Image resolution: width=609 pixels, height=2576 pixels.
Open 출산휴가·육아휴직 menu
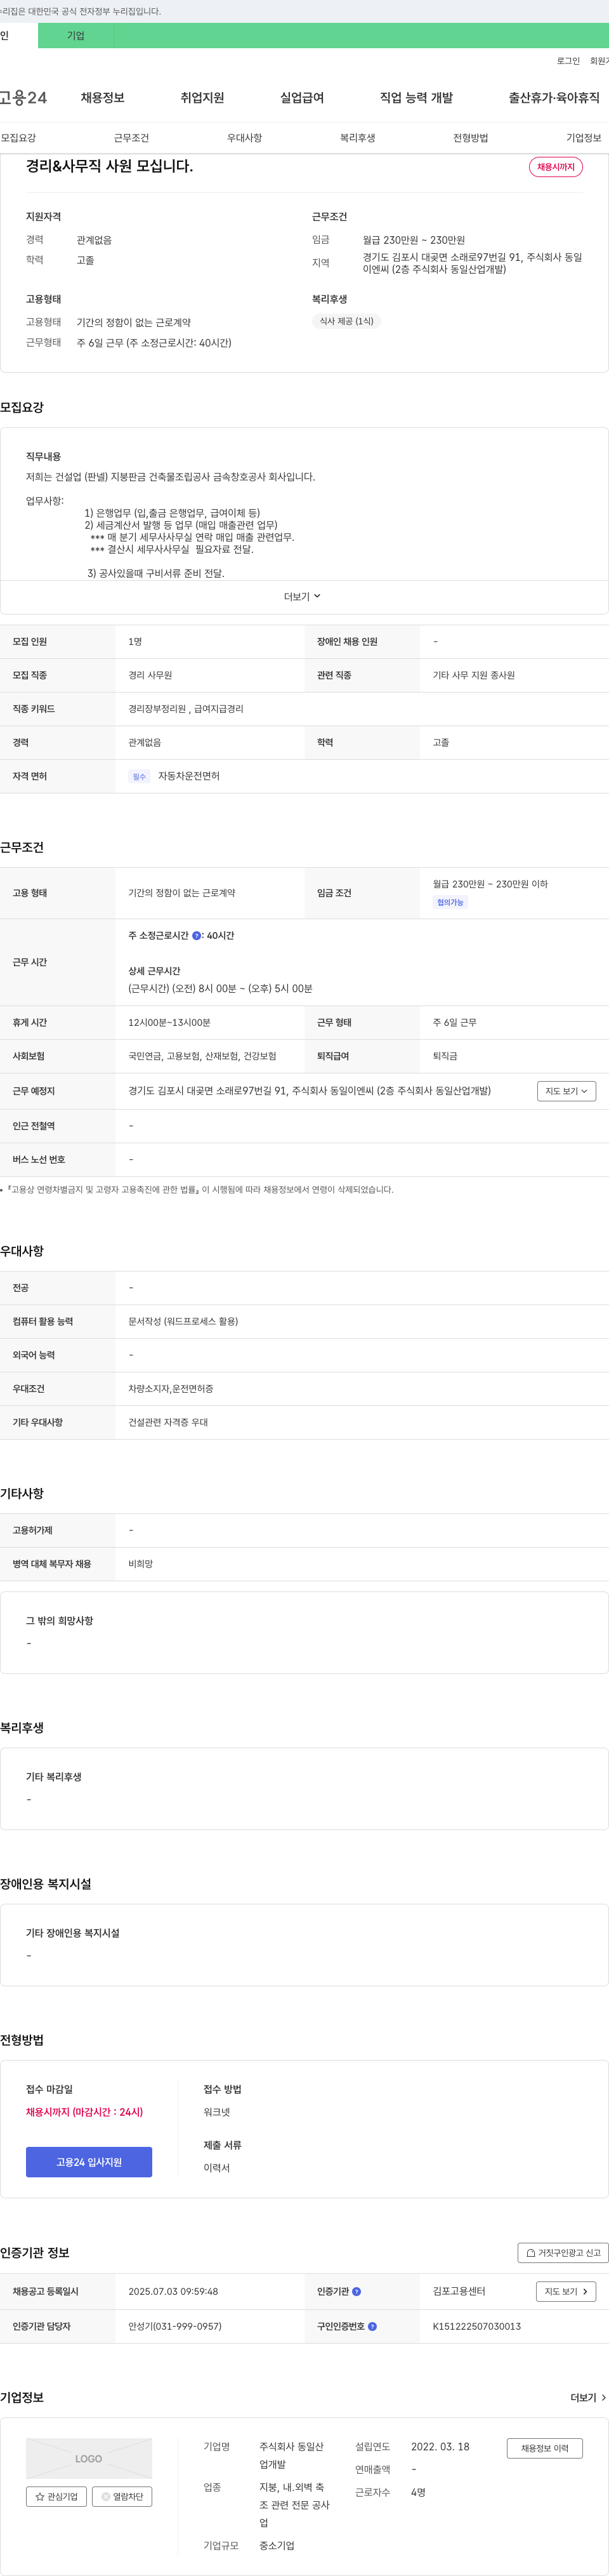554,97
